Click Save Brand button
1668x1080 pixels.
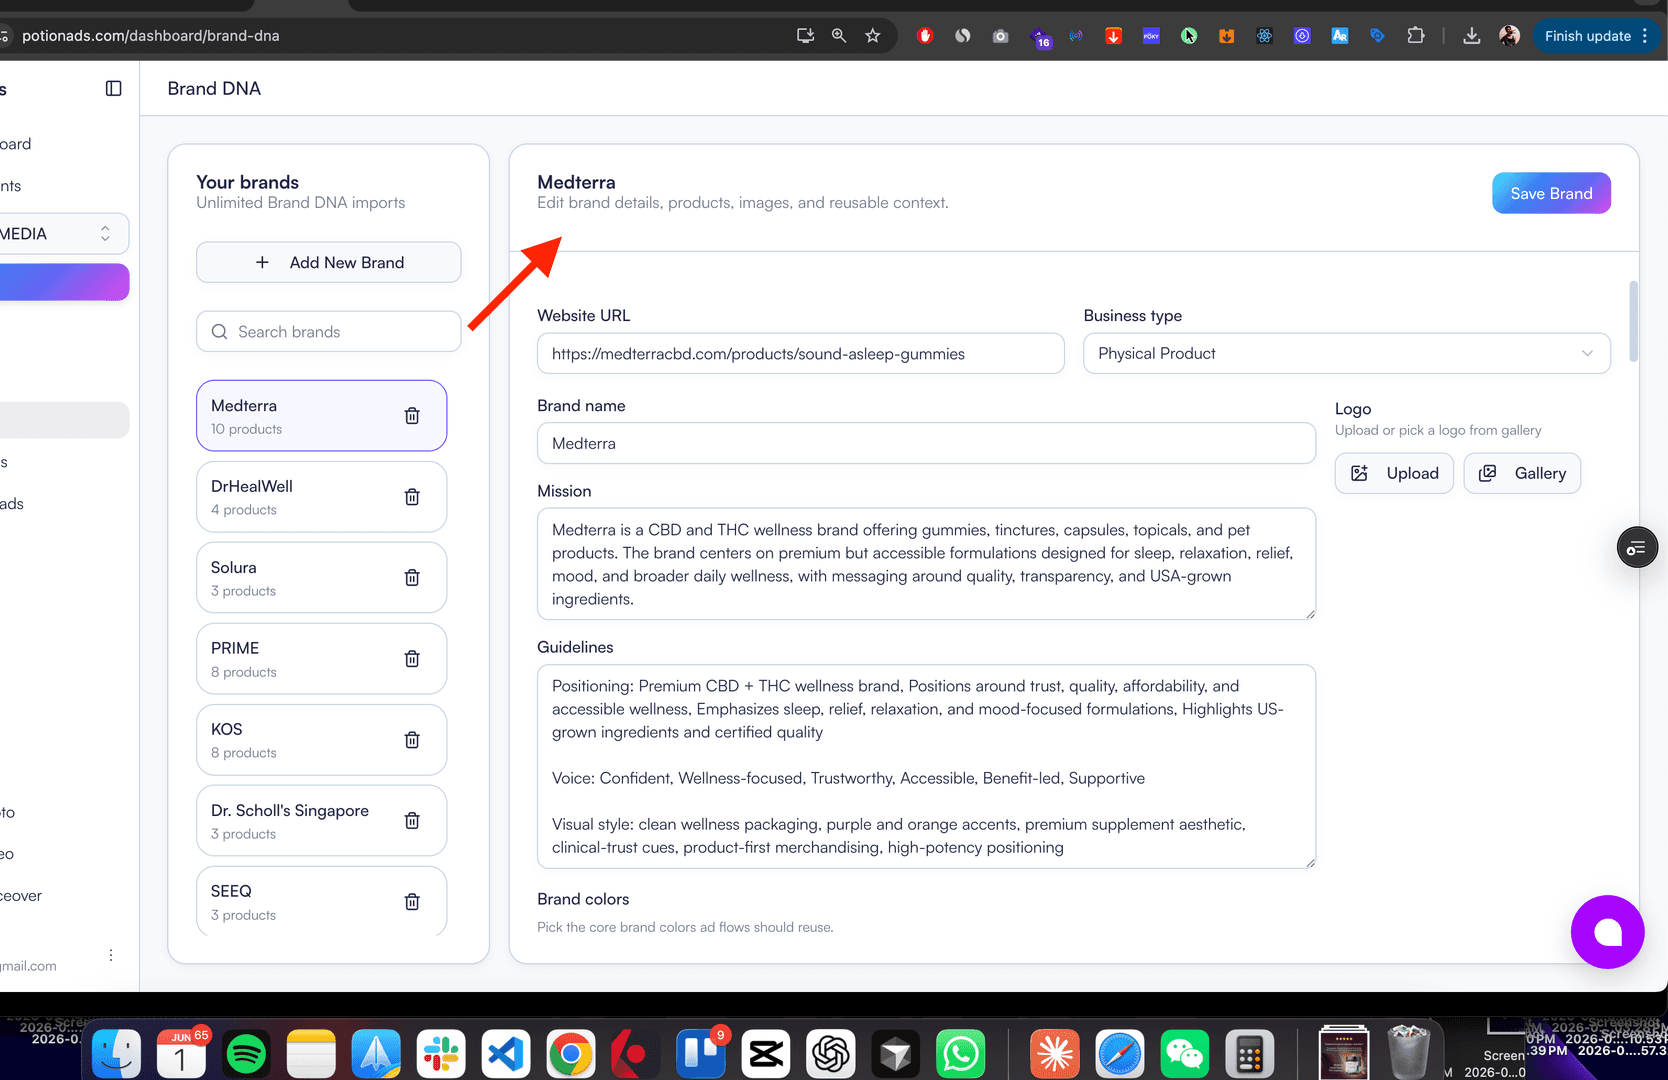(x=1551, y=193)
